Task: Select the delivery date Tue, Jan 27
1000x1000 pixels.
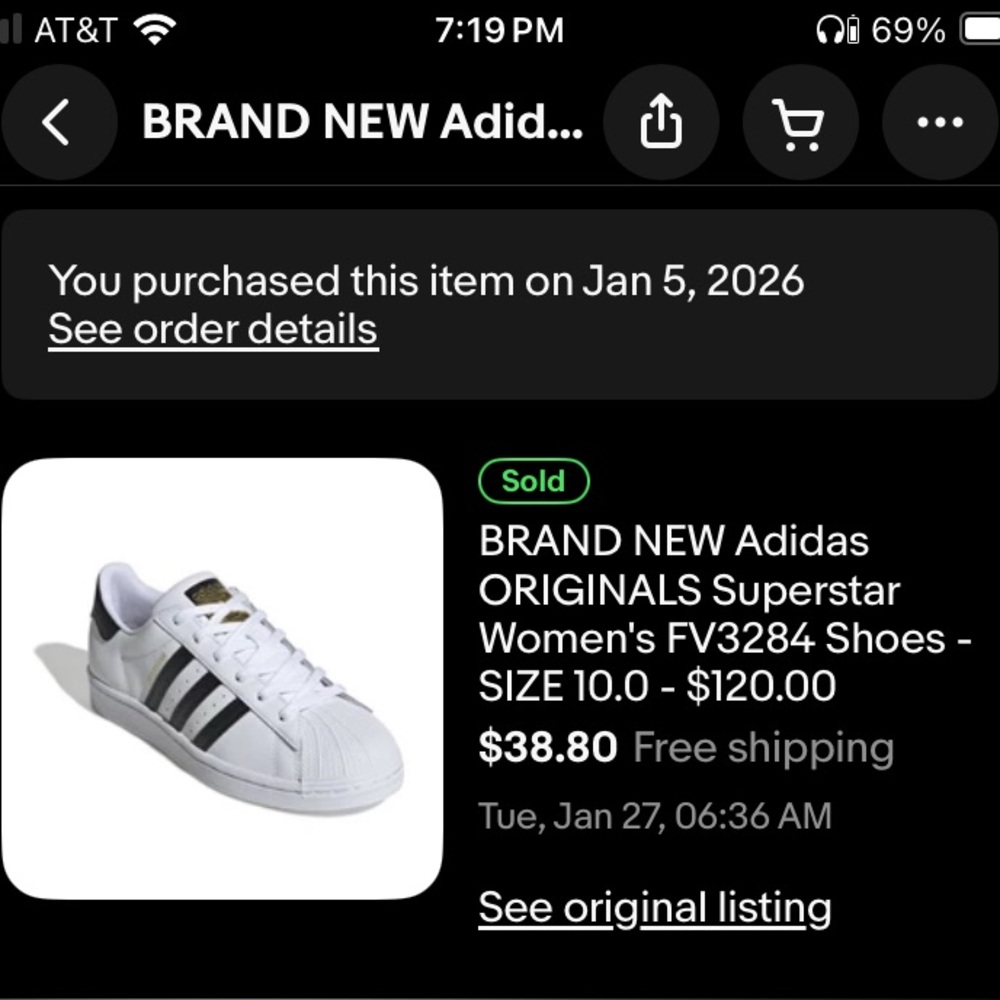Action: click(x=654, y=816)
